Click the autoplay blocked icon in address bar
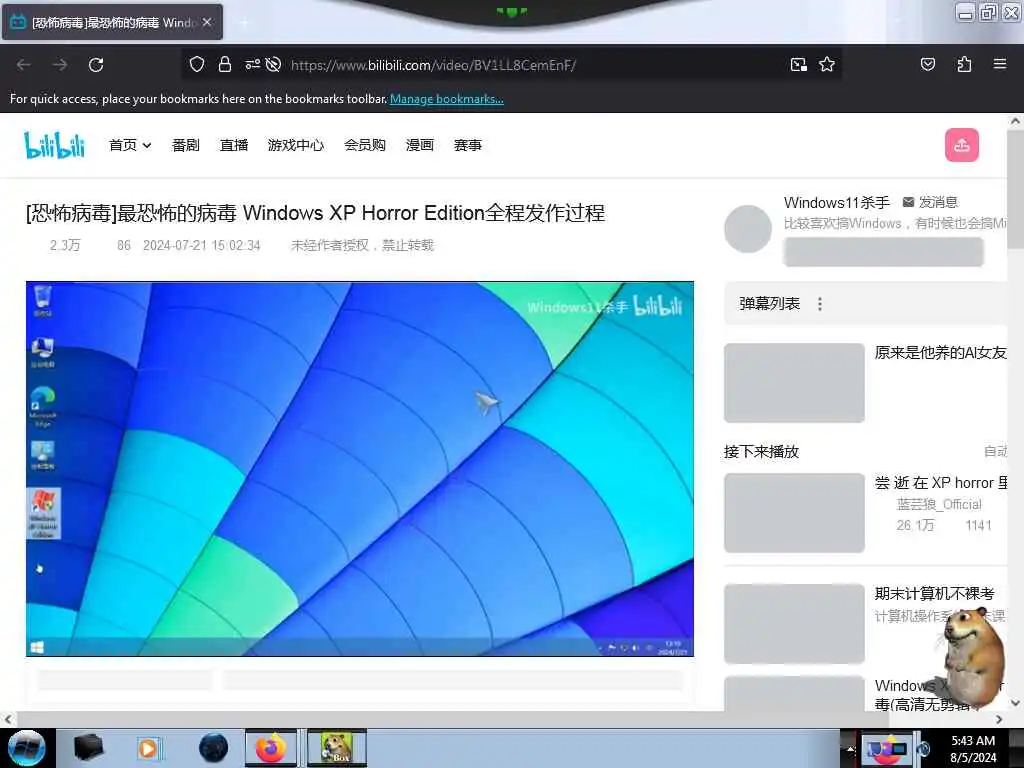The image size is (1024, 768). pyautogui.click(x=274, y=64)
